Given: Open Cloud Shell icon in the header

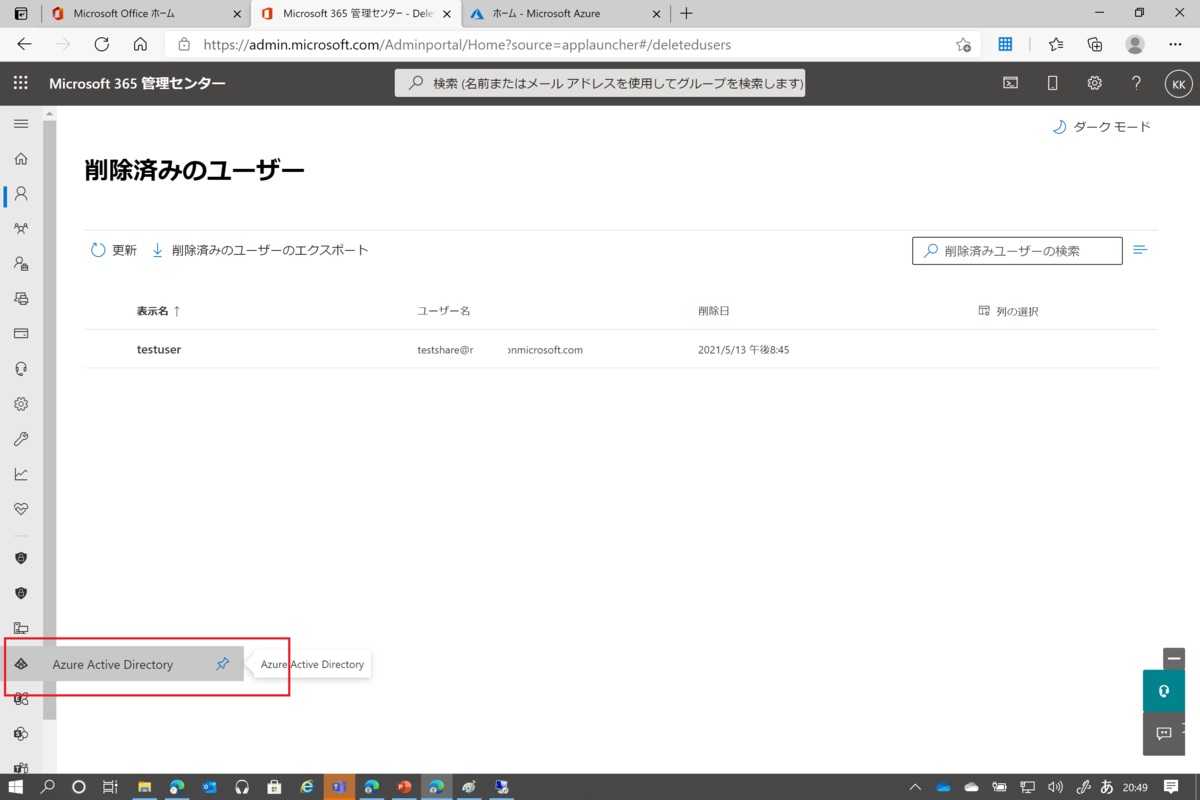Looking at the screenshot, I should tap(1011, 84).
